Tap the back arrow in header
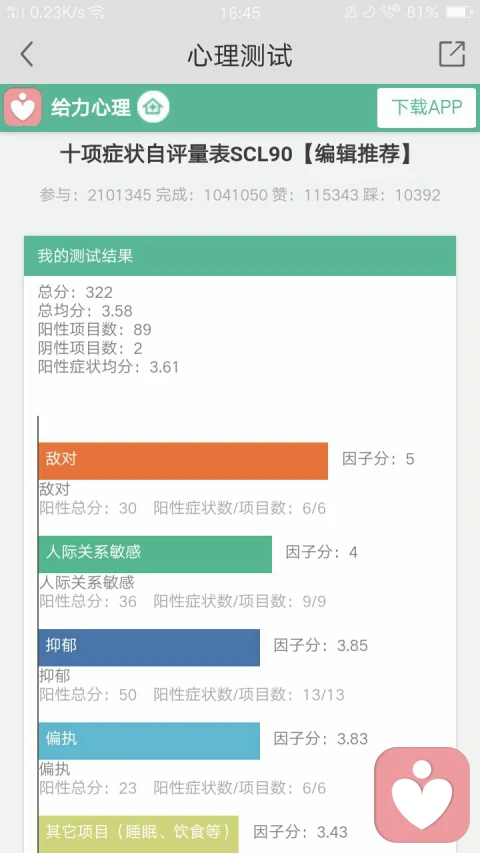 [27, 54]
